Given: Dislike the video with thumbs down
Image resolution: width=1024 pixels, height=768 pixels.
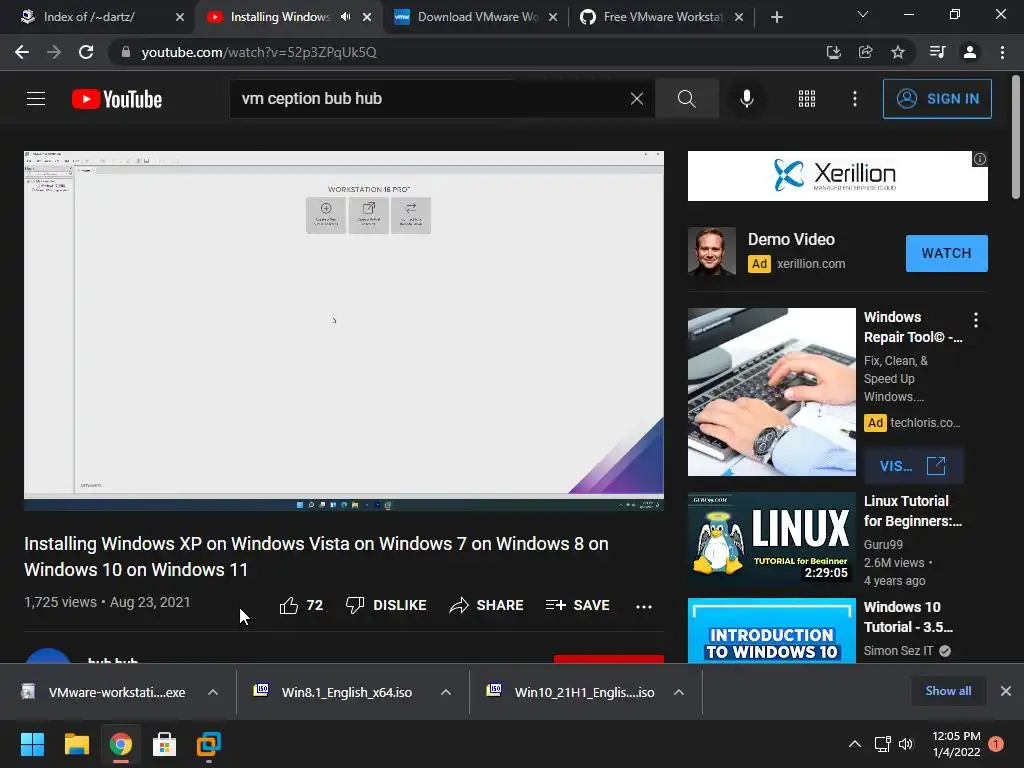Looking at the screenshot, I should click(386, 605).
